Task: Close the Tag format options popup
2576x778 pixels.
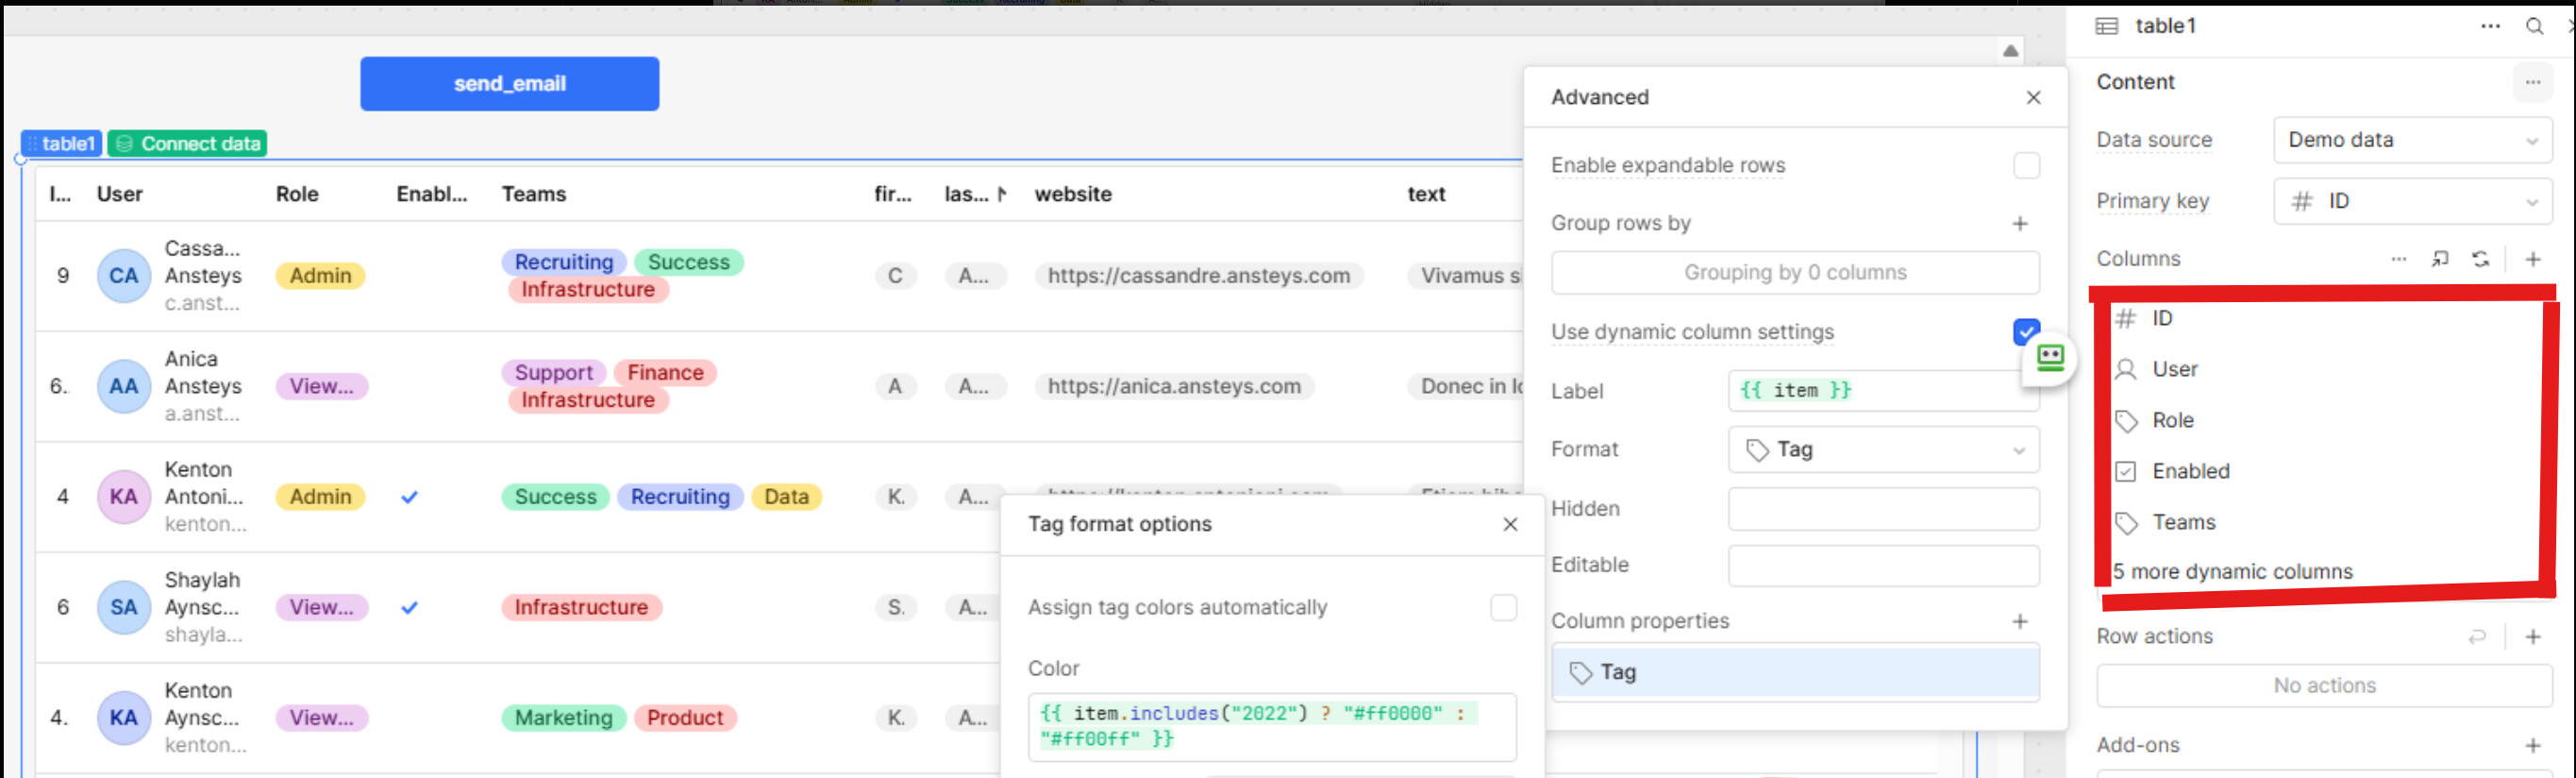Action: [1510, 524]
